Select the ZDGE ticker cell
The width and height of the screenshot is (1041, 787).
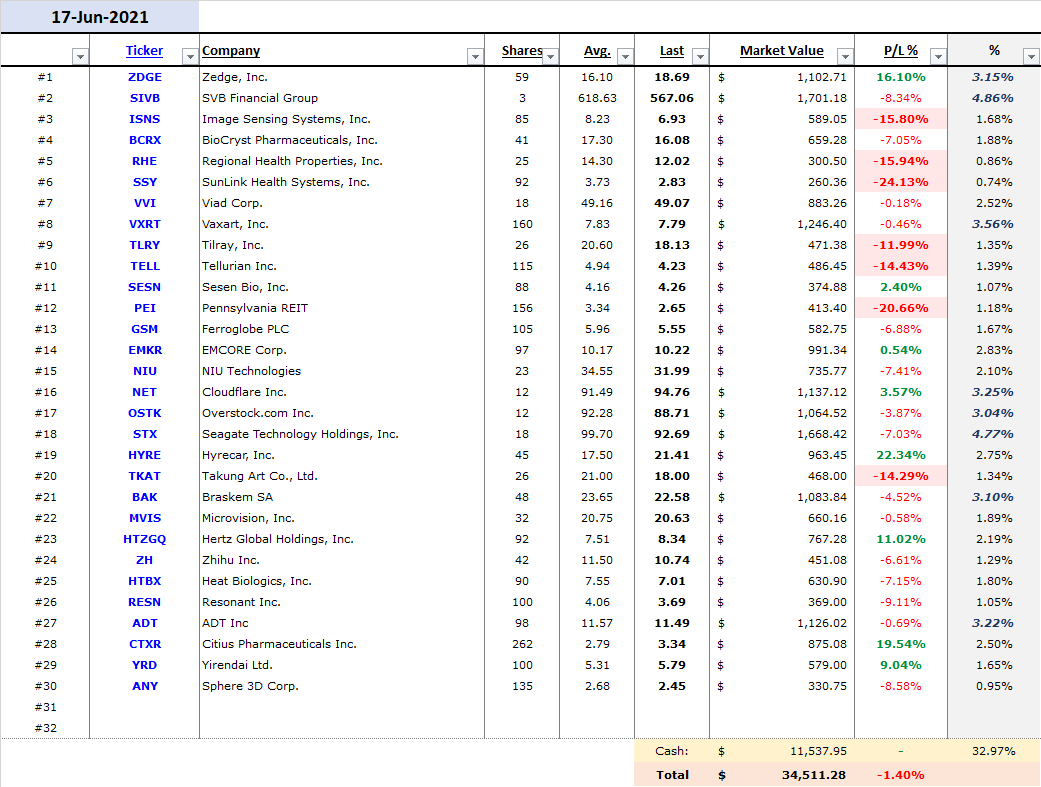[145, 77]
